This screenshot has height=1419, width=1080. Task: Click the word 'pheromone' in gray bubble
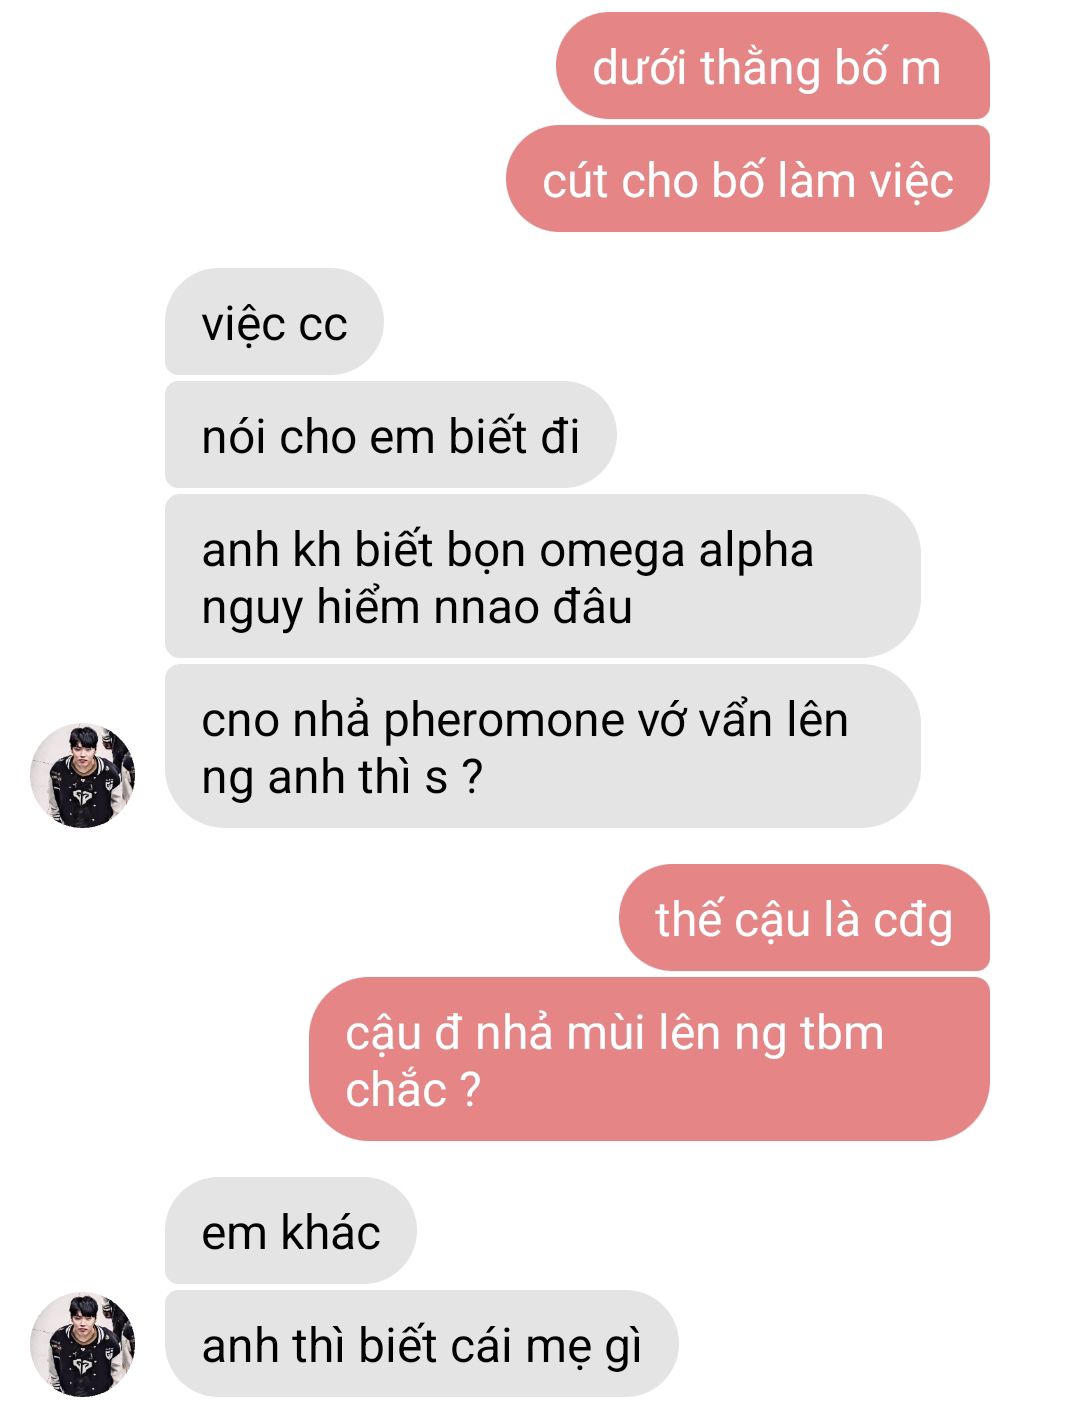point(490,722)
